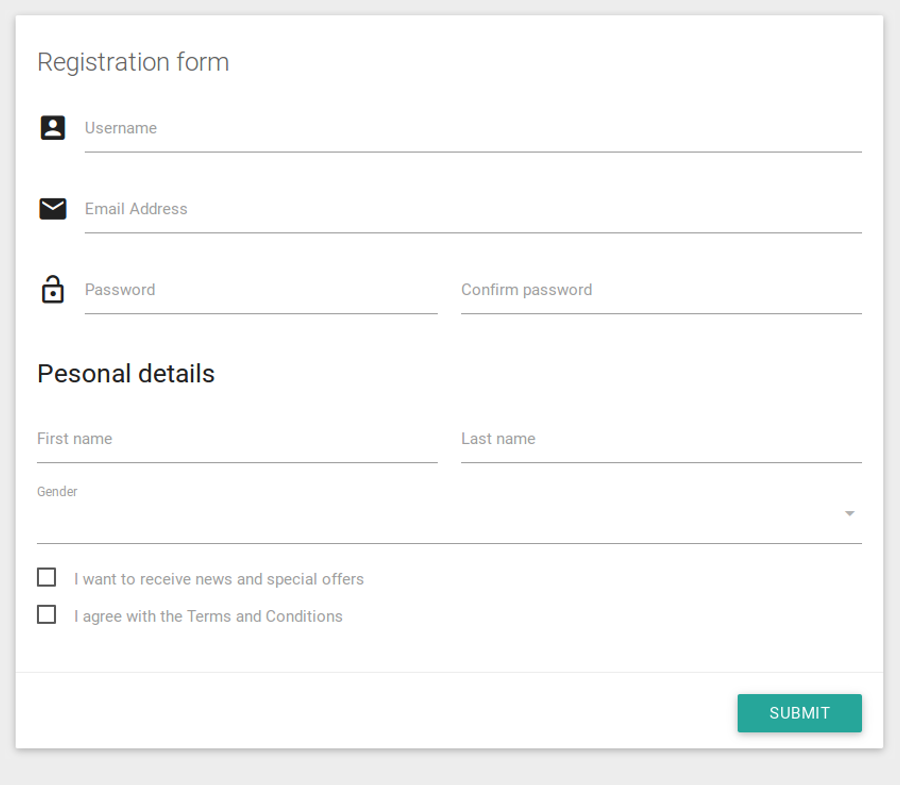
Task: Click the "Pesonal details" section heading
Action: click(126, 374)
